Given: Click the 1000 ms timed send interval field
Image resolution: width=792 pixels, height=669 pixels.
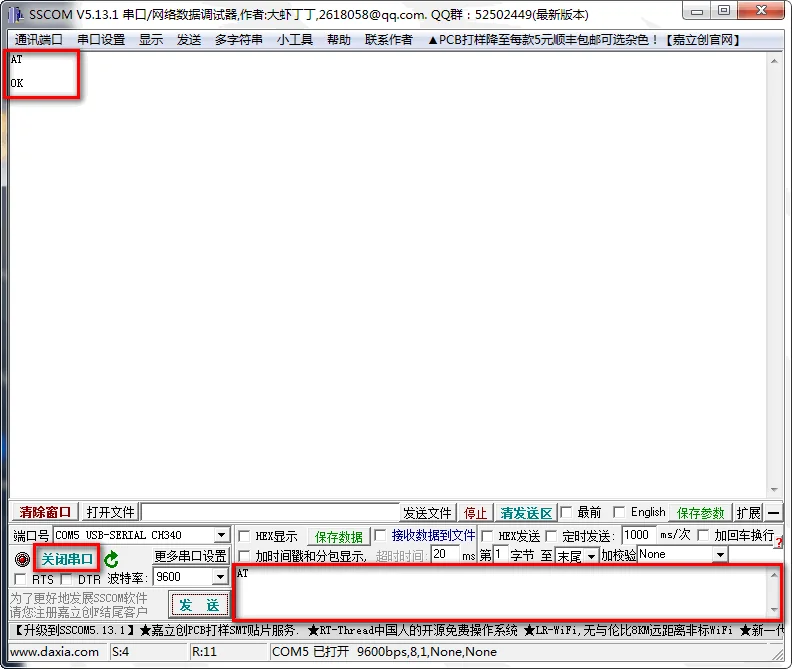Looking at the screenshot, I should click(638, 535).
